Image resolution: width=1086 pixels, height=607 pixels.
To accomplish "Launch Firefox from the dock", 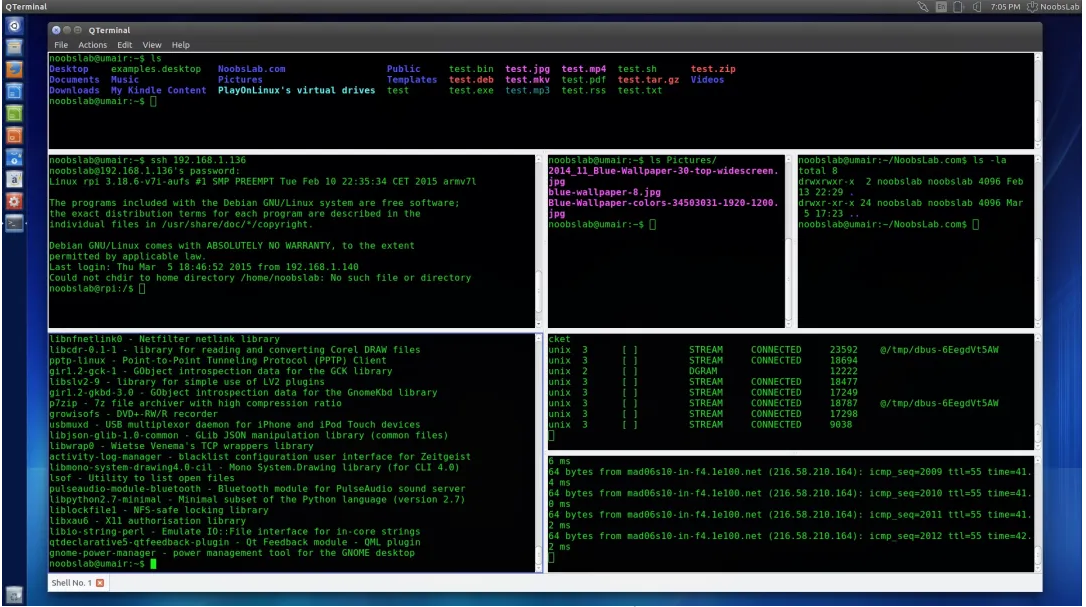I will click(x=14, y=69).
